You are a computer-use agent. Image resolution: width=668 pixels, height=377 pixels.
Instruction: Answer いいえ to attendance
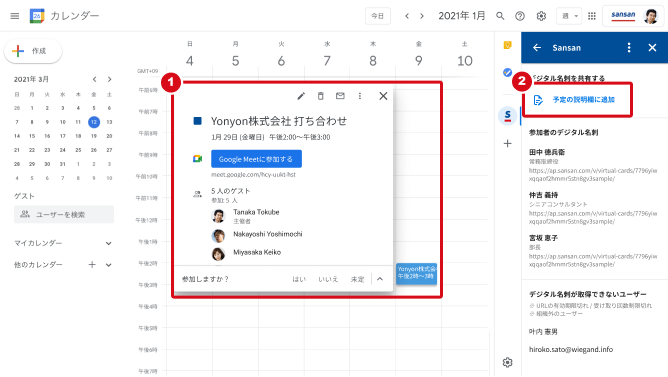pyautogui.click(x=328, y=279)
